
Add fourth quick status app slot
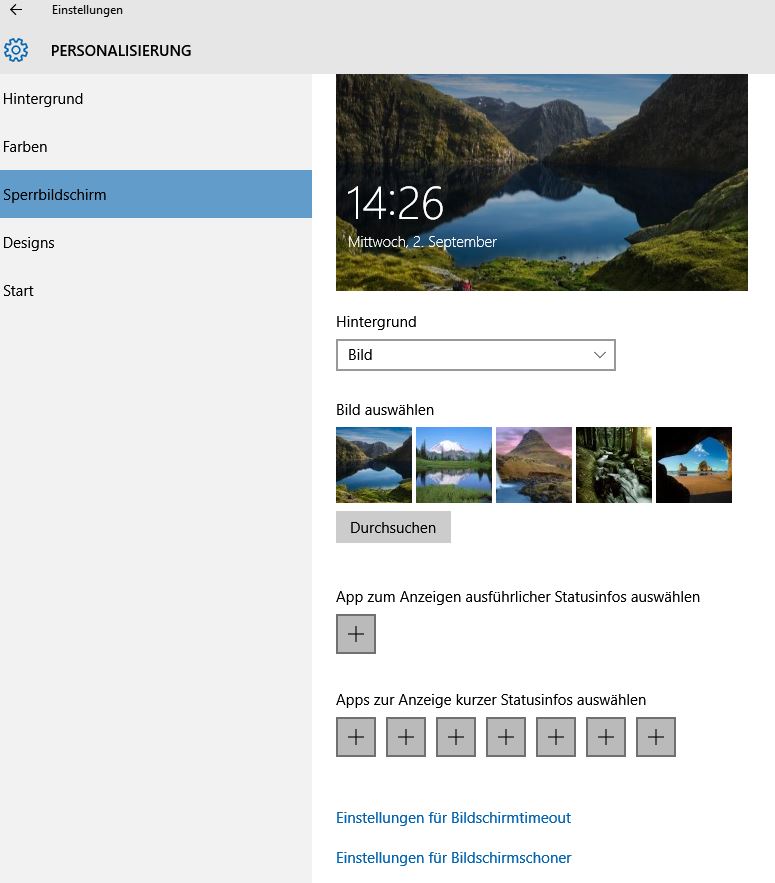pos(506,737)
